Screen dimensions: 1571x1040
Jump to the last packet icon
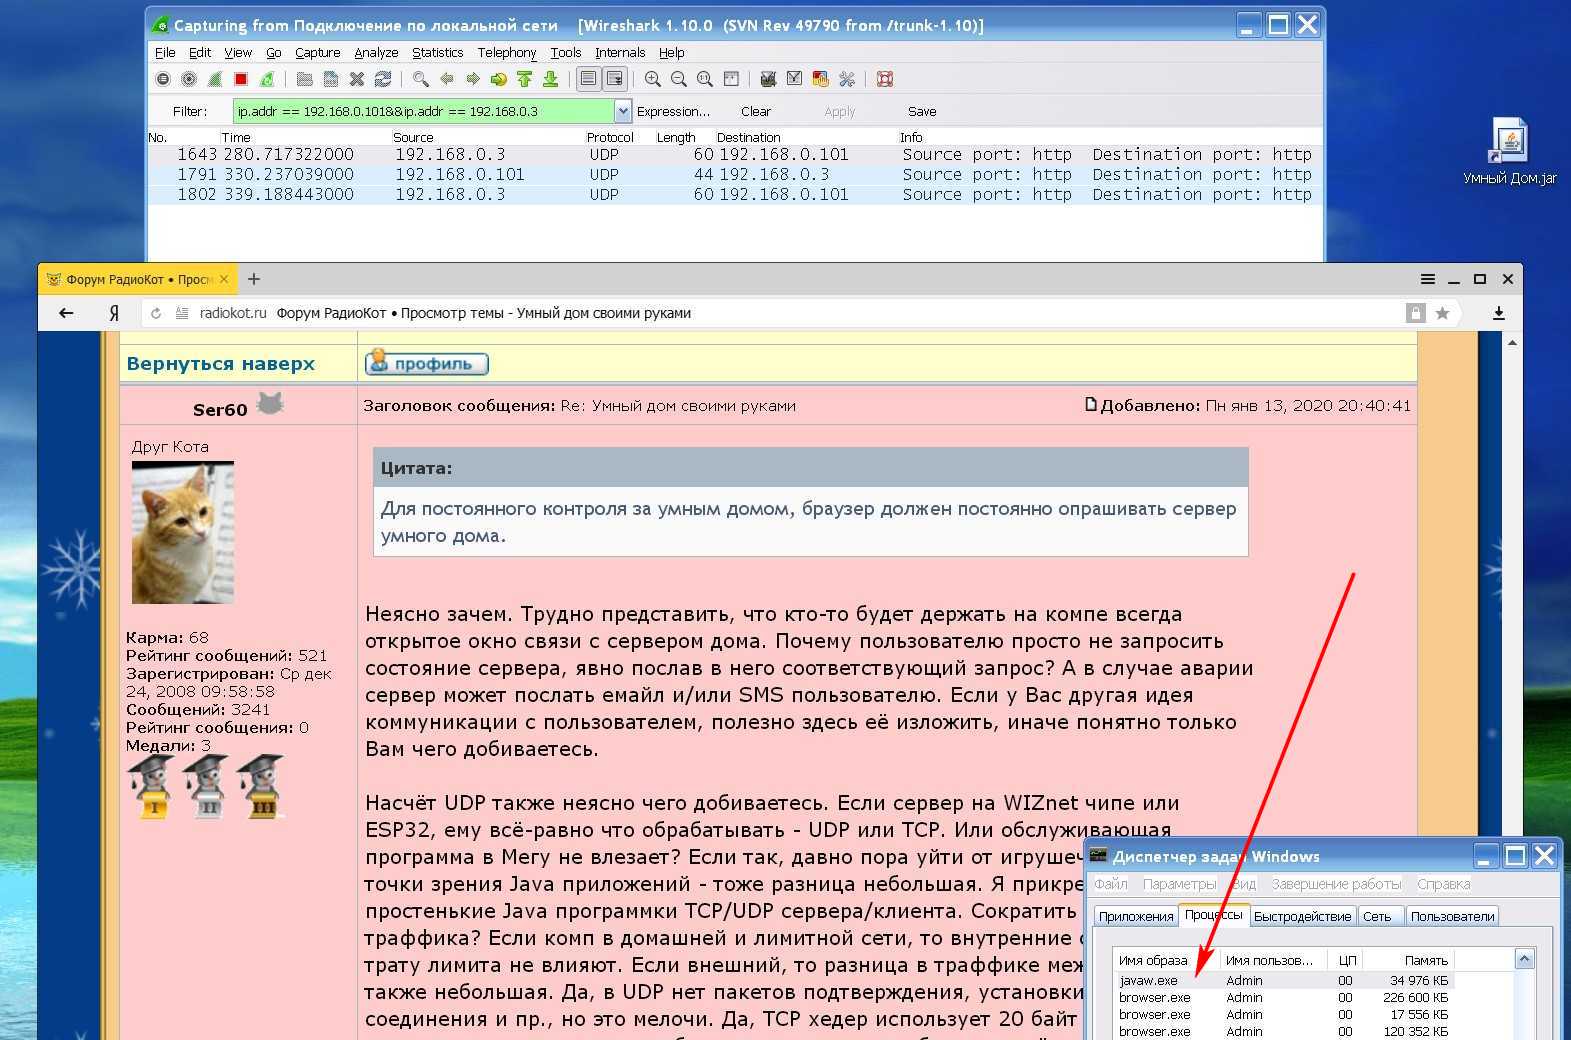point(550,79)
